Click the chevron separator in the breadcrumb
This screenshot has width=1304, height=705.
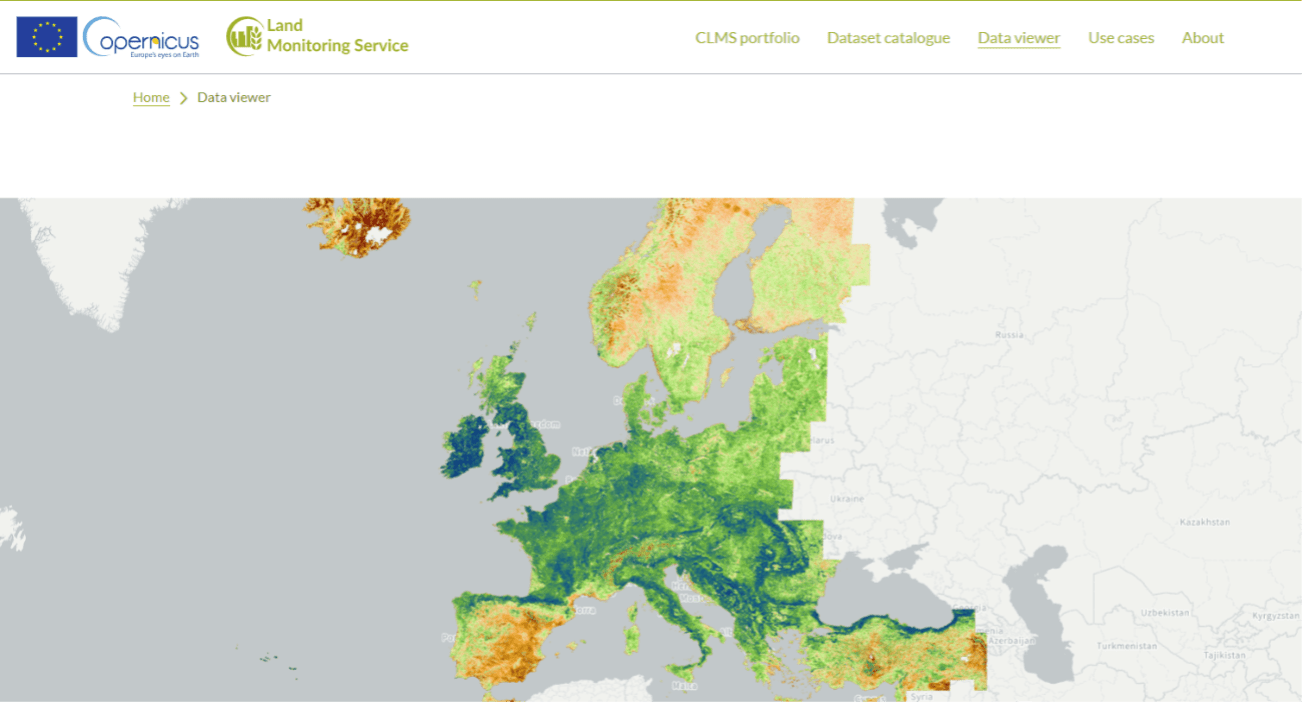pyautogui.click(x=182, y=97)
